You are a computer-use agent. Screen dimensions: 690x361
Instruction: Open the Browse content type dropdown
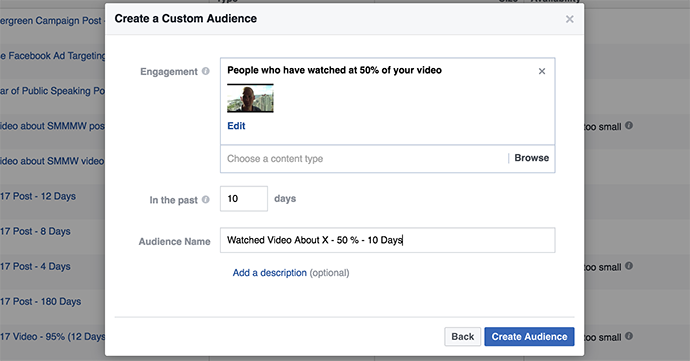click(x=532, y=158)
